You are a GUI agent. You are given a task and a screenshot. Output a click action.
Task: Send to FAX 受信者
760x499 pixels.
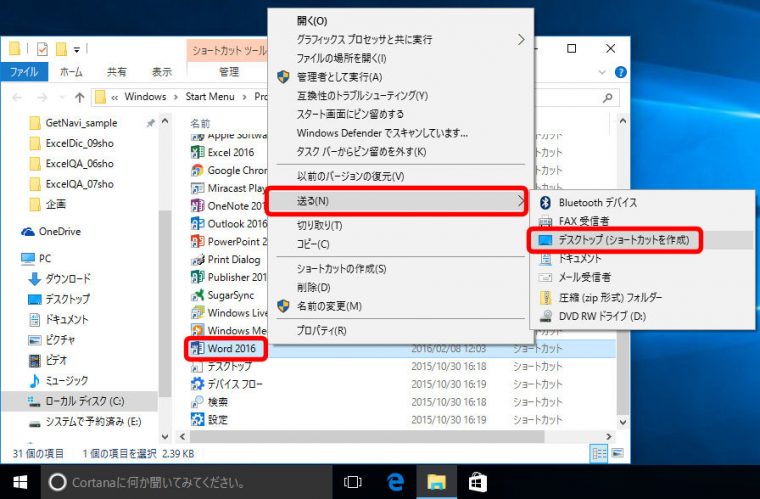(642, 221)
